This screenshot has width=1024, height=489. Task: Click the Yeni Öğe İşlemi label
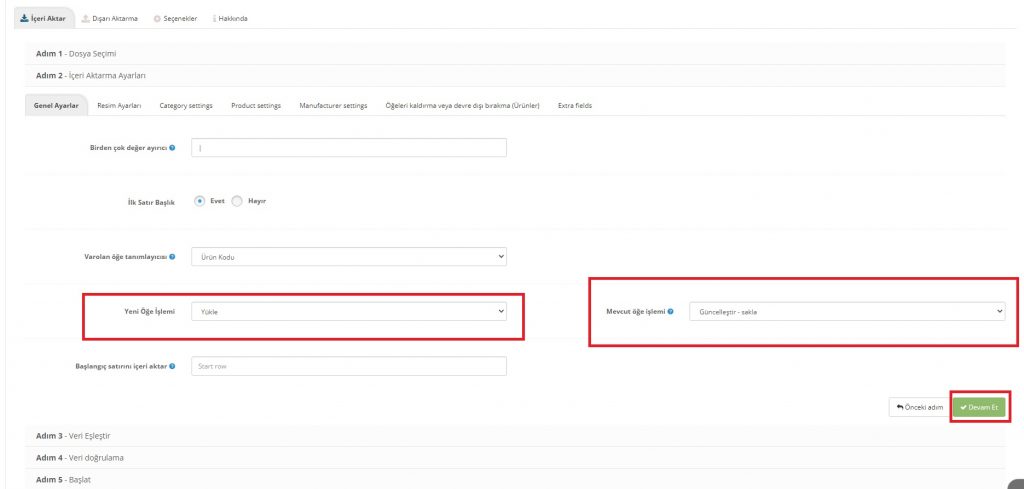[150, 312]
